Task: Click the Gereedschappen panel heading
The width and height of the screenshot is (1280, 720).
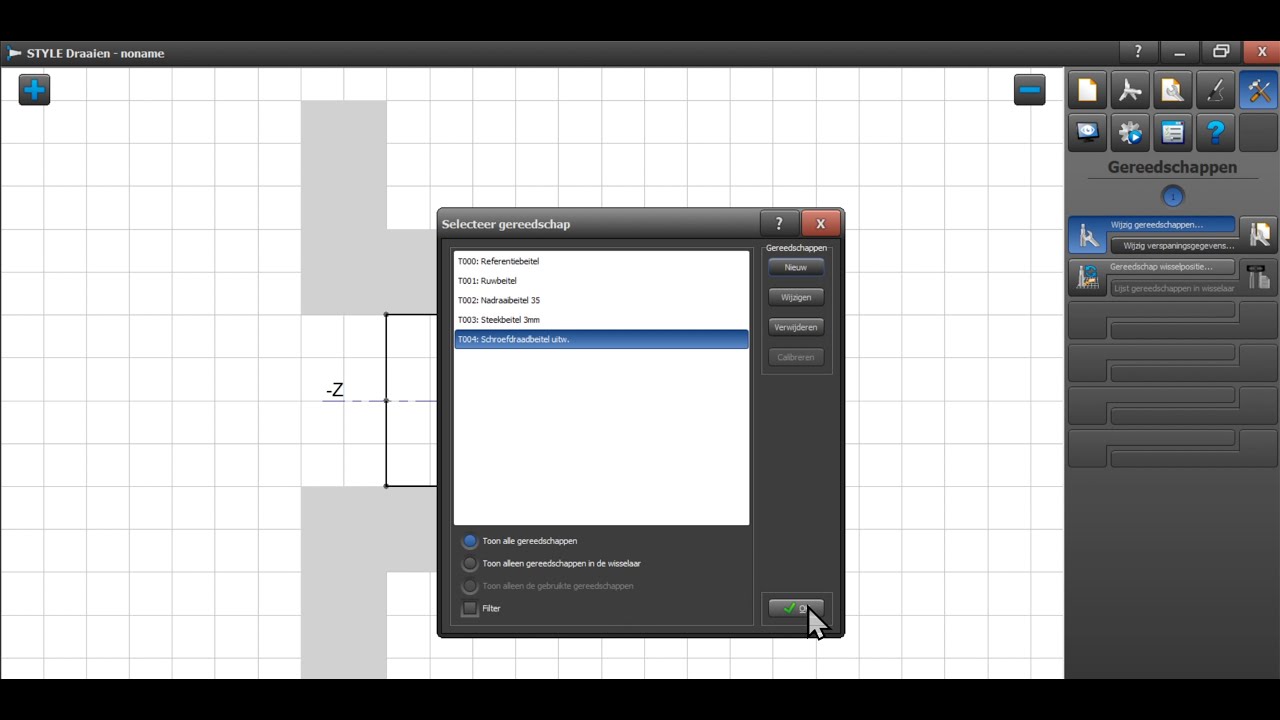Action: pyautogui.click(x=1172, y=168)
